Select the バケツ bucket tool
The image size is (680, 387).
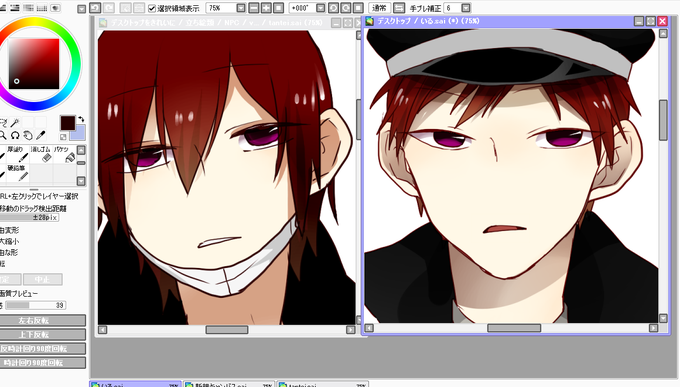click(x=64, y=154)
